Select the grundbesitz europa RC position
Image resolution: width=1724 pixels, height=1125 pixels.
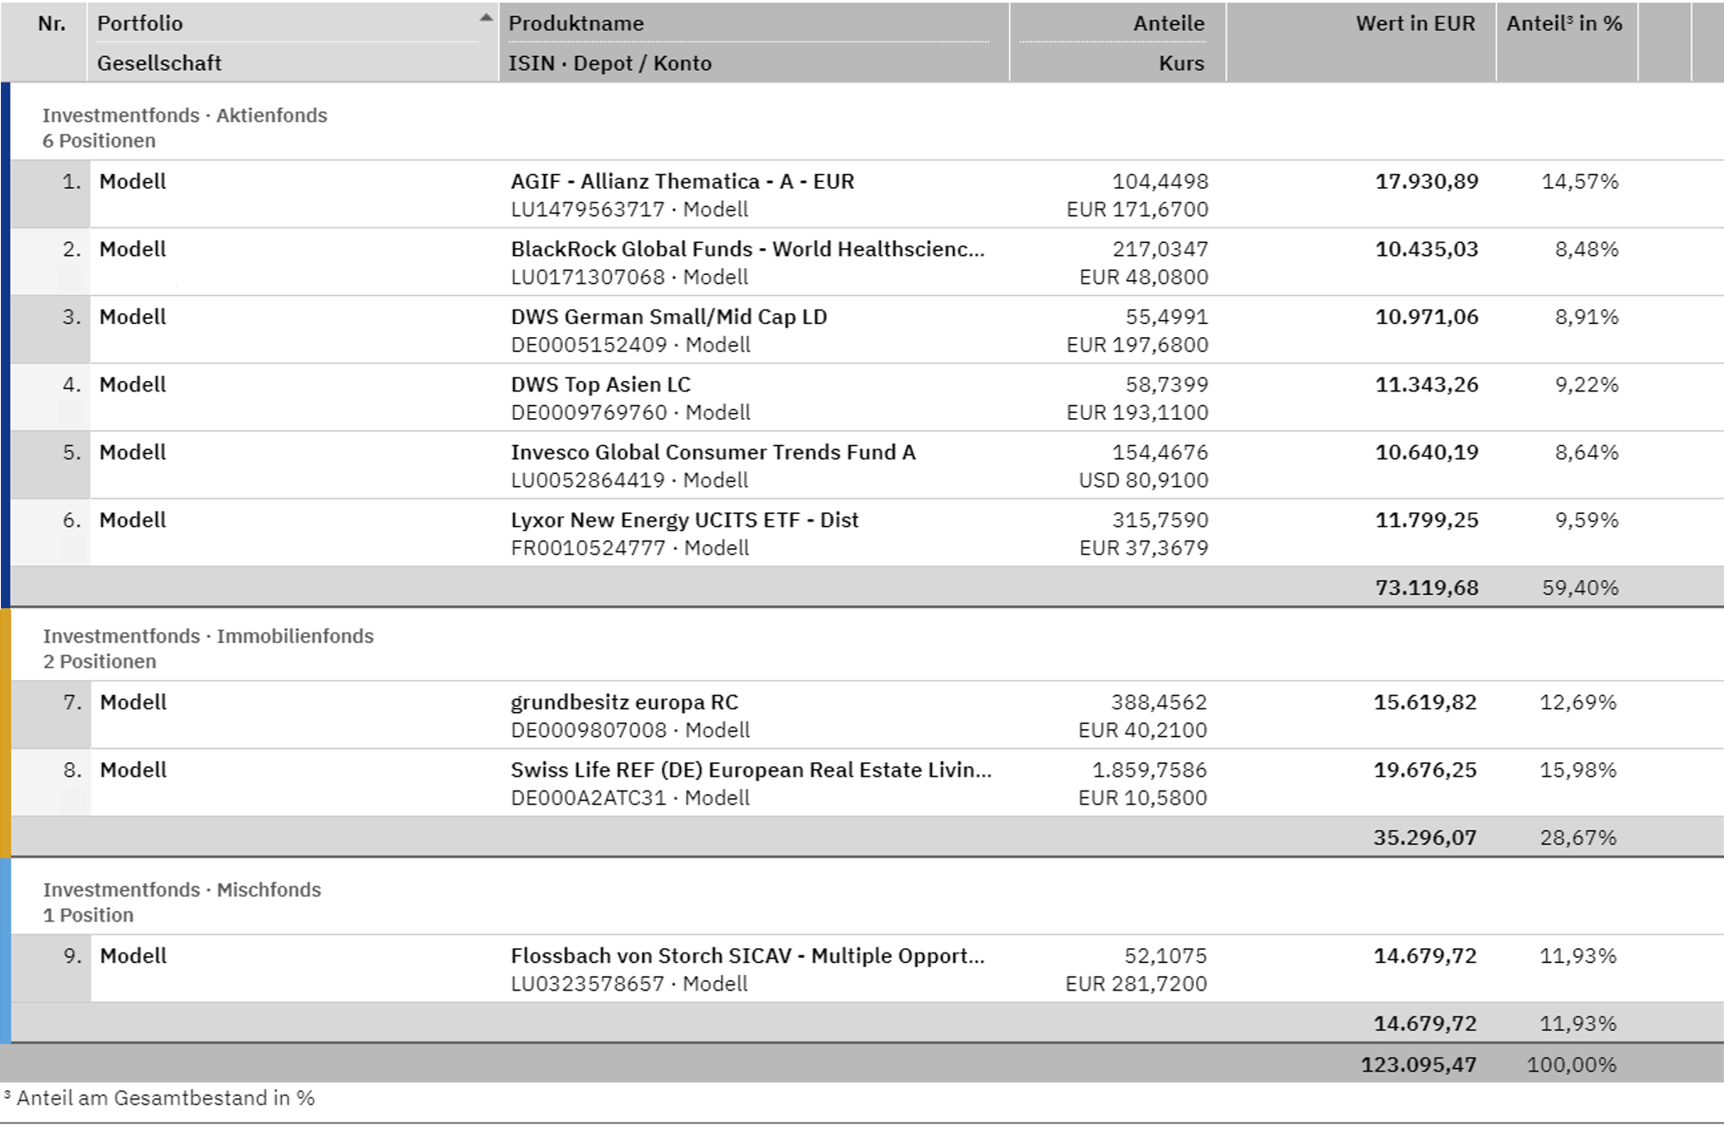[624, 703]
